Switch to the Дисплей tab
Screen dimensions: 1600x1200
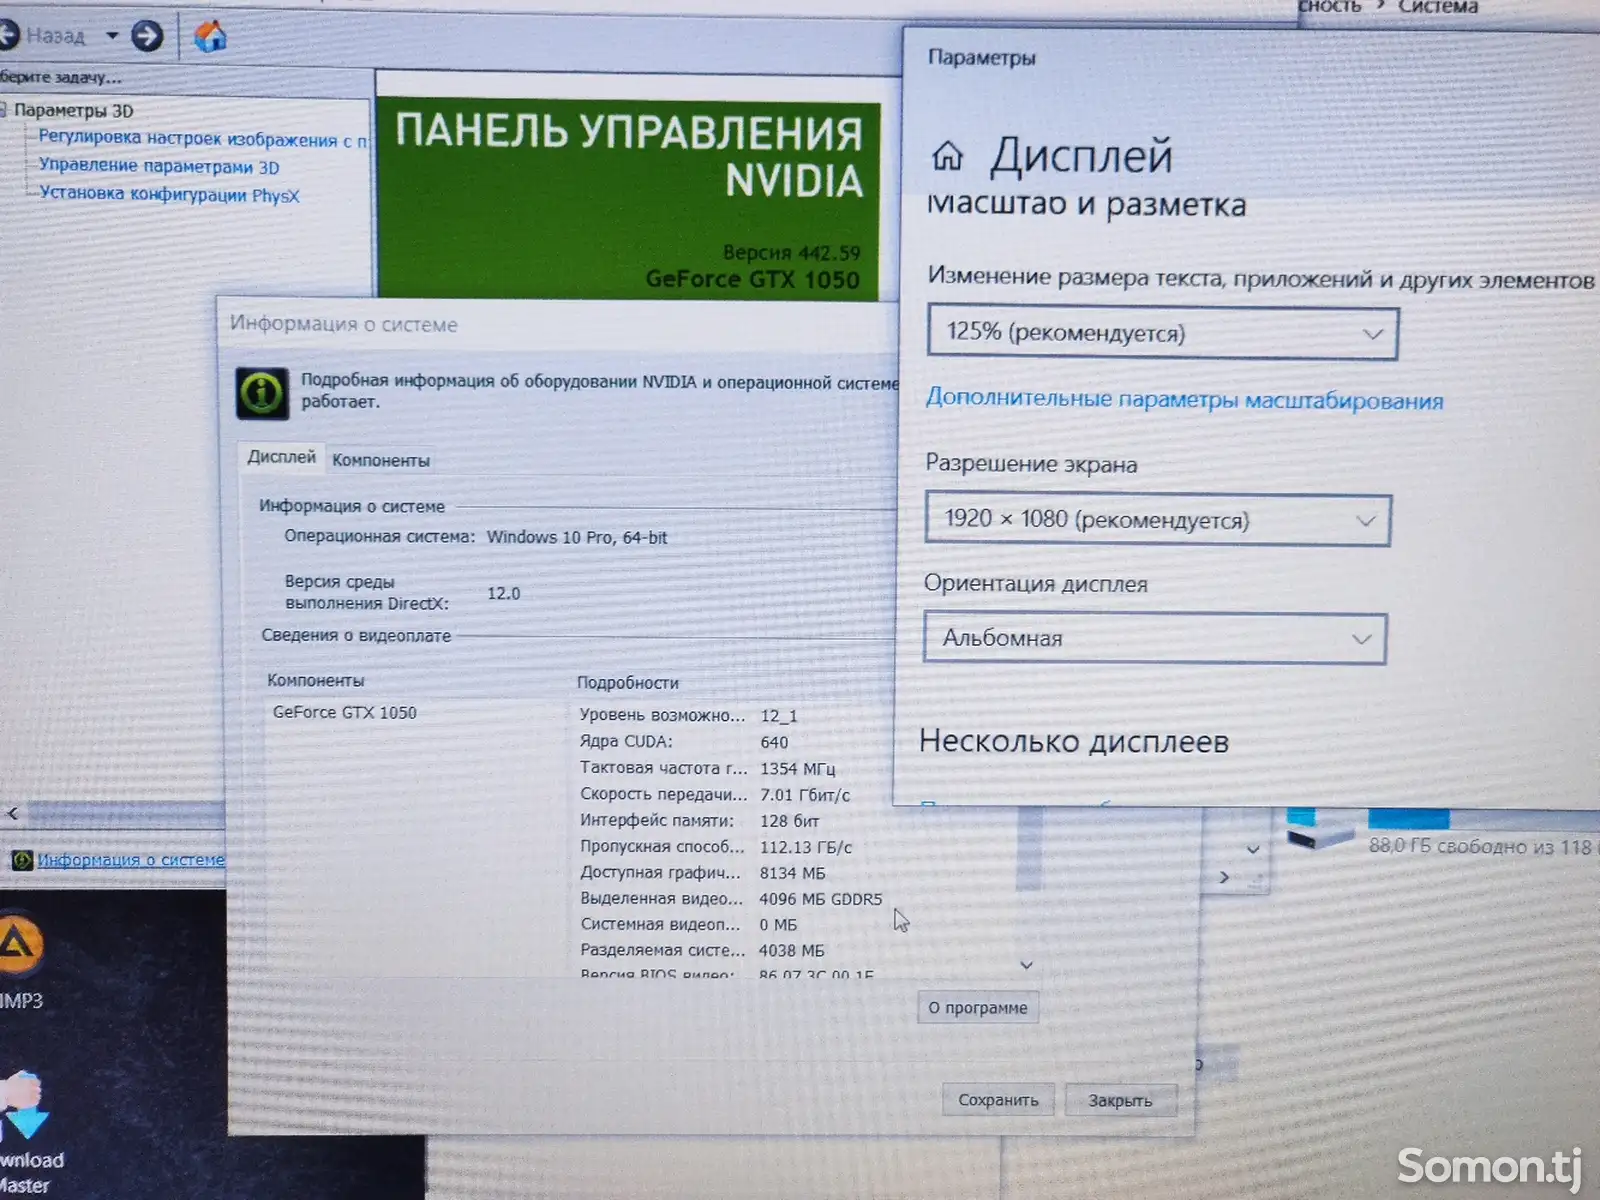(x=281, y=457)
